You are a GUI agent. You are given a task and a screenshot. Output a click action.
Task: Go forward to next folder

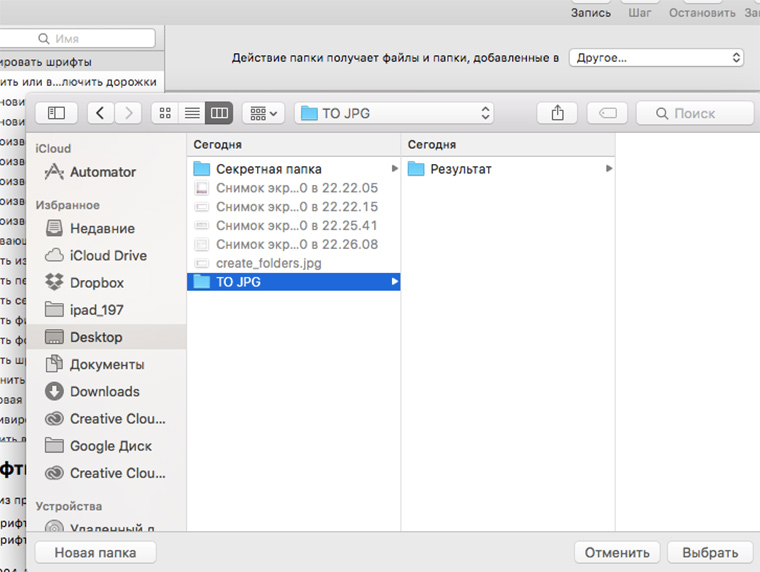[x=128, y=113]
